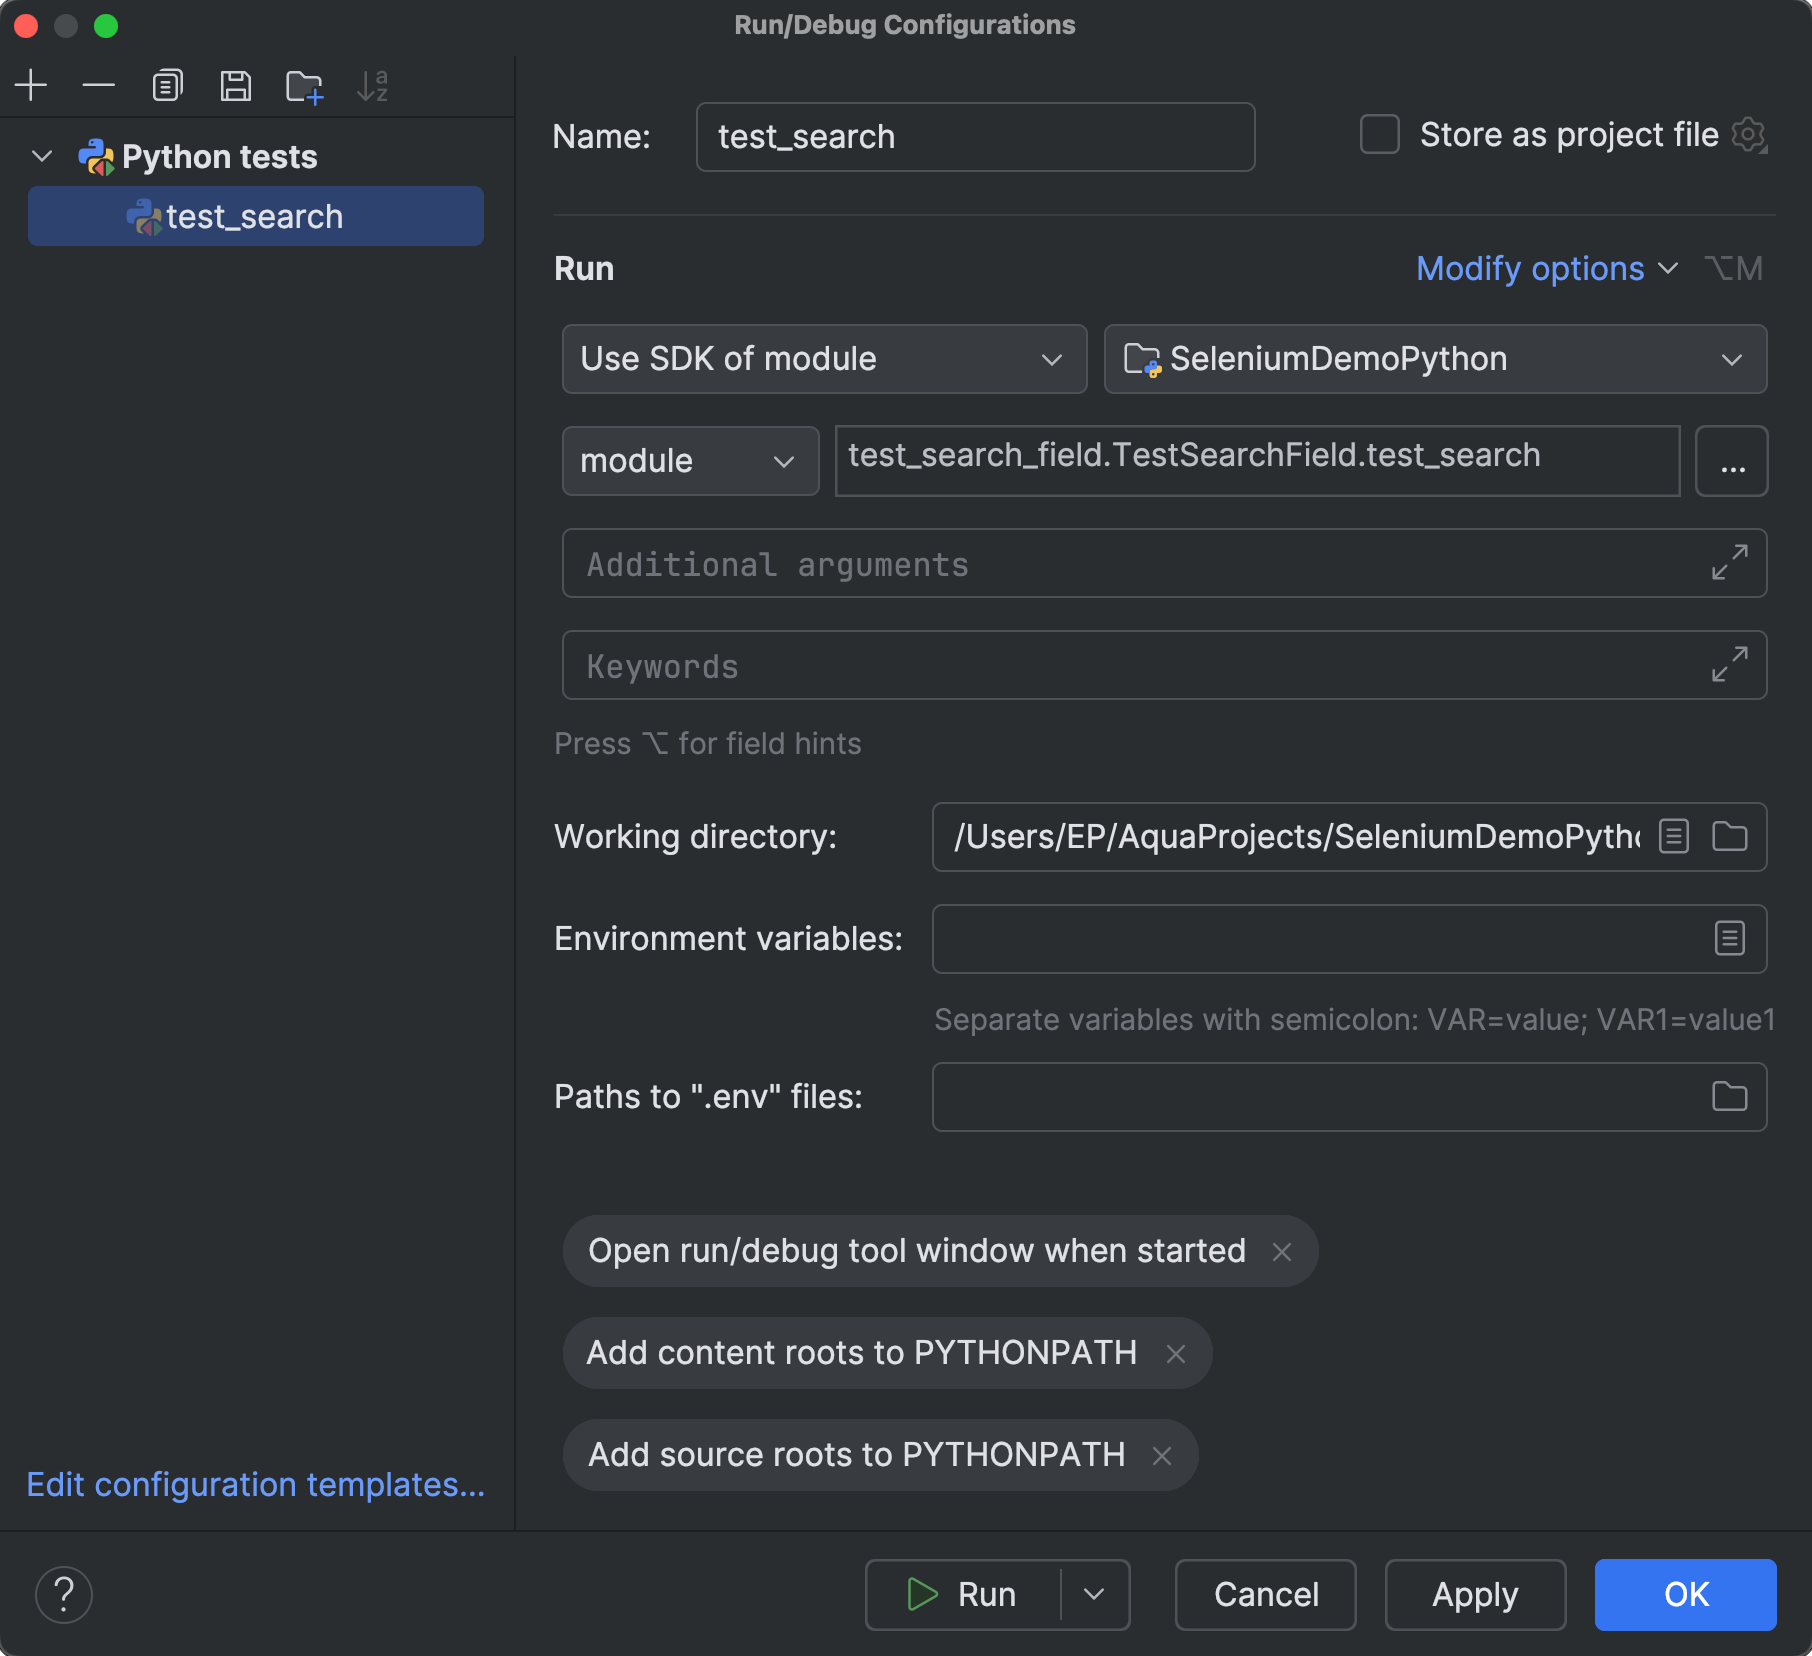Sort configurations alphabetically
This screenshot has width=1812, height=1656.
[x=373, y=85]
